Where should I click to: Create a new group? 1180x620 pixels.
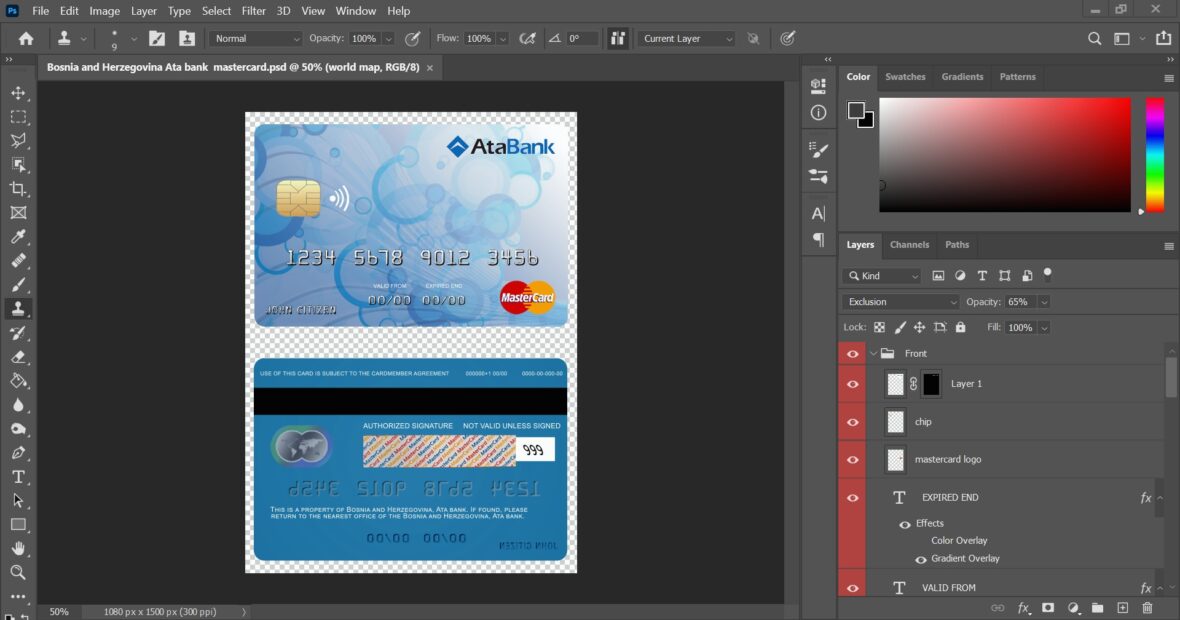tap(1097, 608)
